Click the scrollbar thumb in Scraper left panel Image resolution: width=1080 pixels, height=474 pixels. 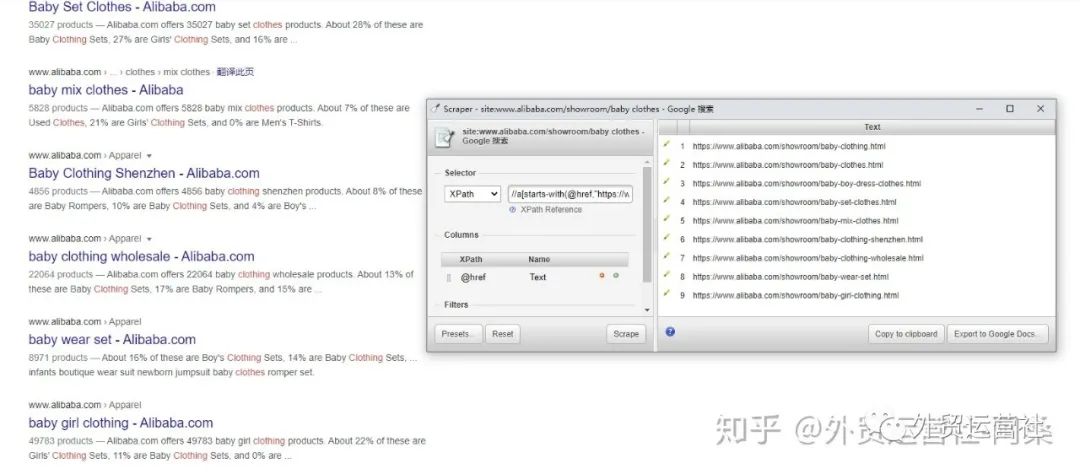(x=647, y=224)
